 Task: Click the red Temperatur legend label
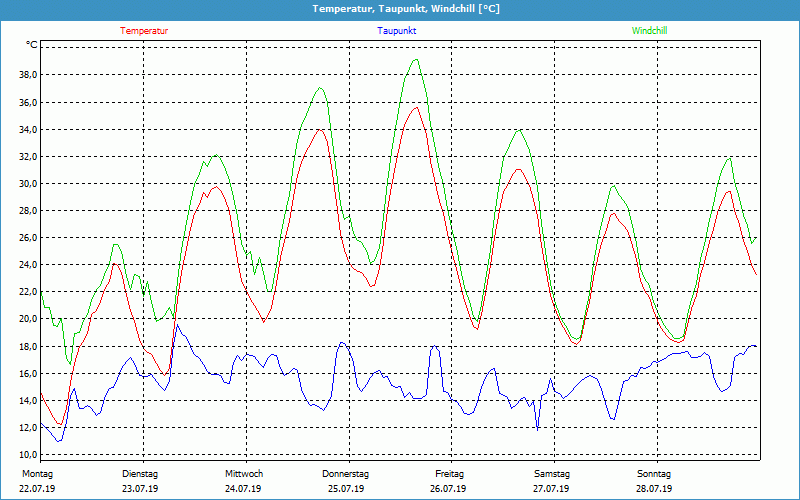pyautogui.click(x=144, y=31)
